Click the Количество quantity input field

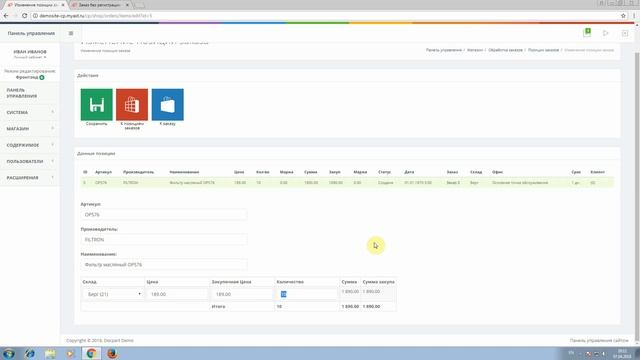pos(307,294)
